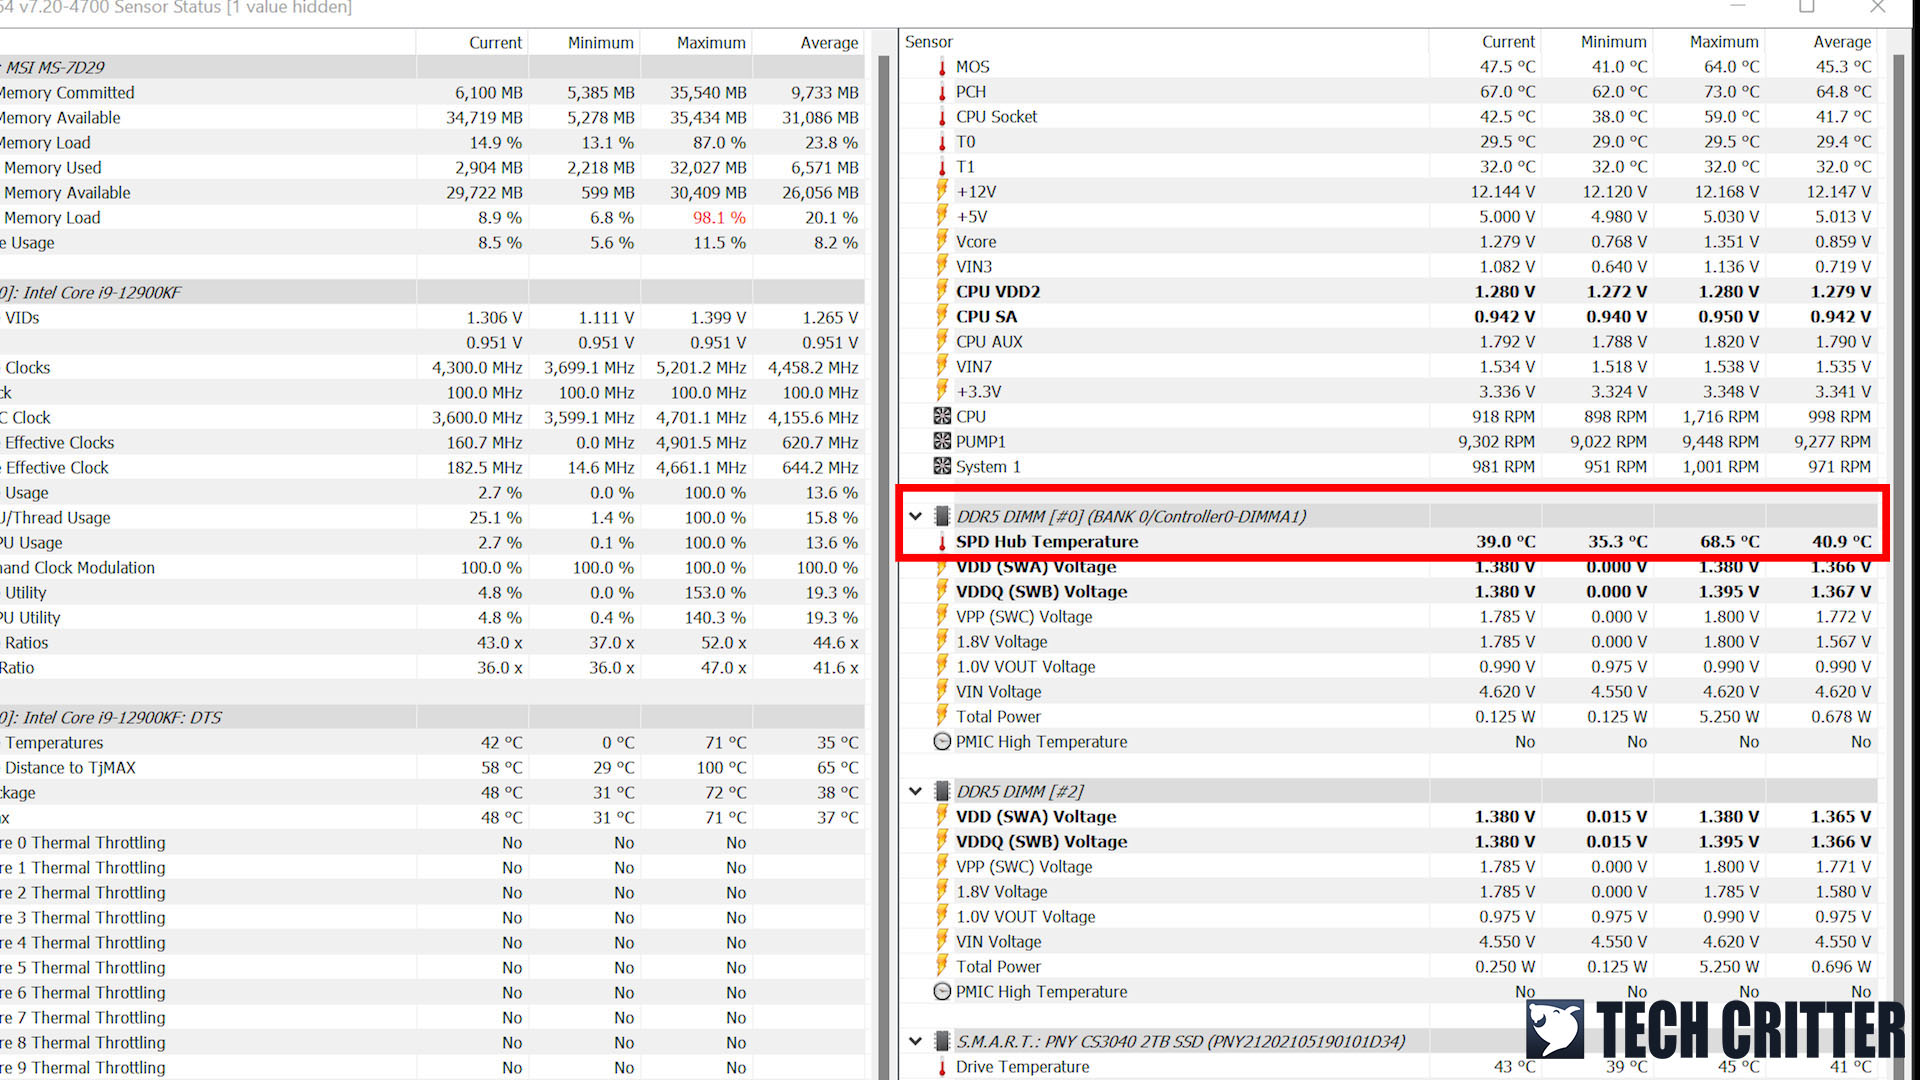
Task: Click the first PMIC High Temperature status icon
Action: coord(942,741)
